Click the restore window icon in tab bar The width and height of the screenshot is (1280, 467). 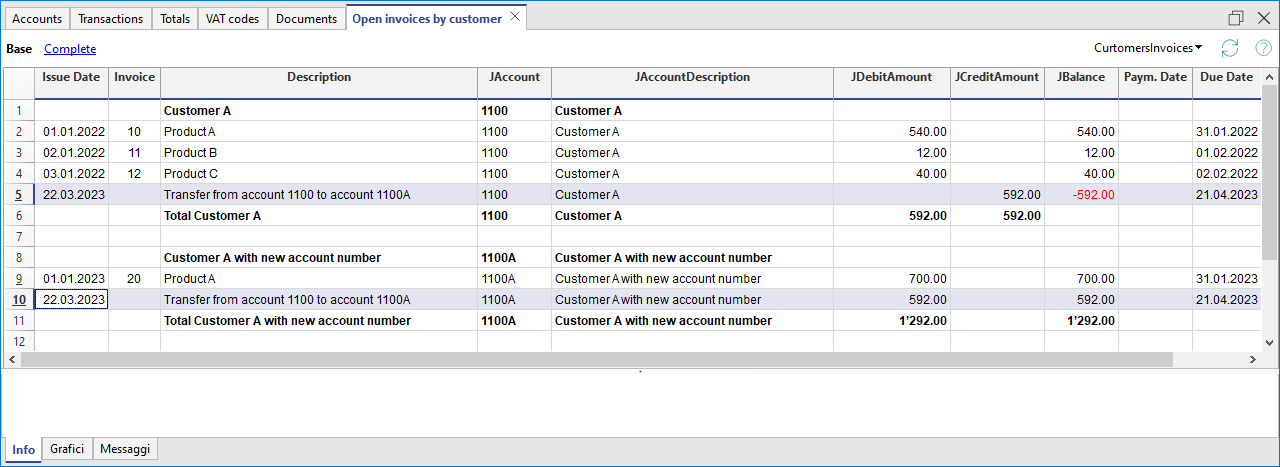coord(1236,18)
